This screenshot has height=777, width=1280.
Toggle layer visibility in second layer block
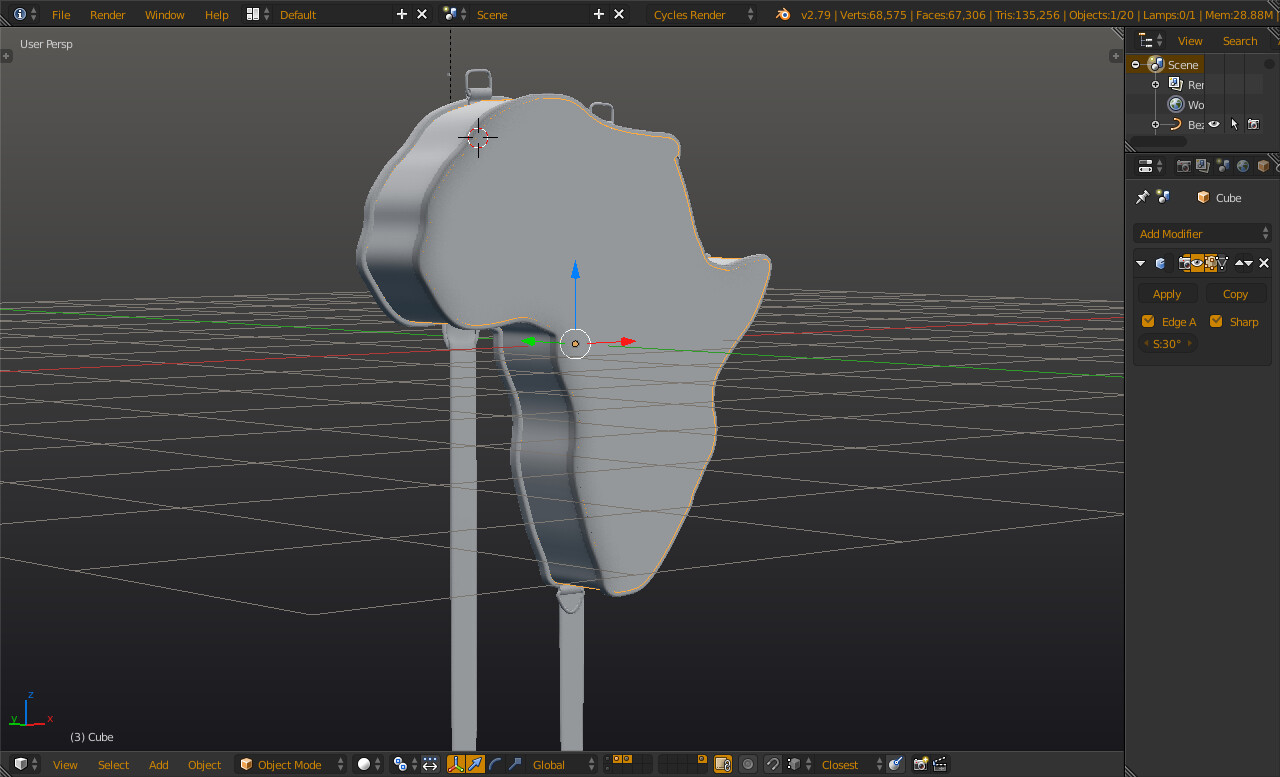[x=682, y=764]
